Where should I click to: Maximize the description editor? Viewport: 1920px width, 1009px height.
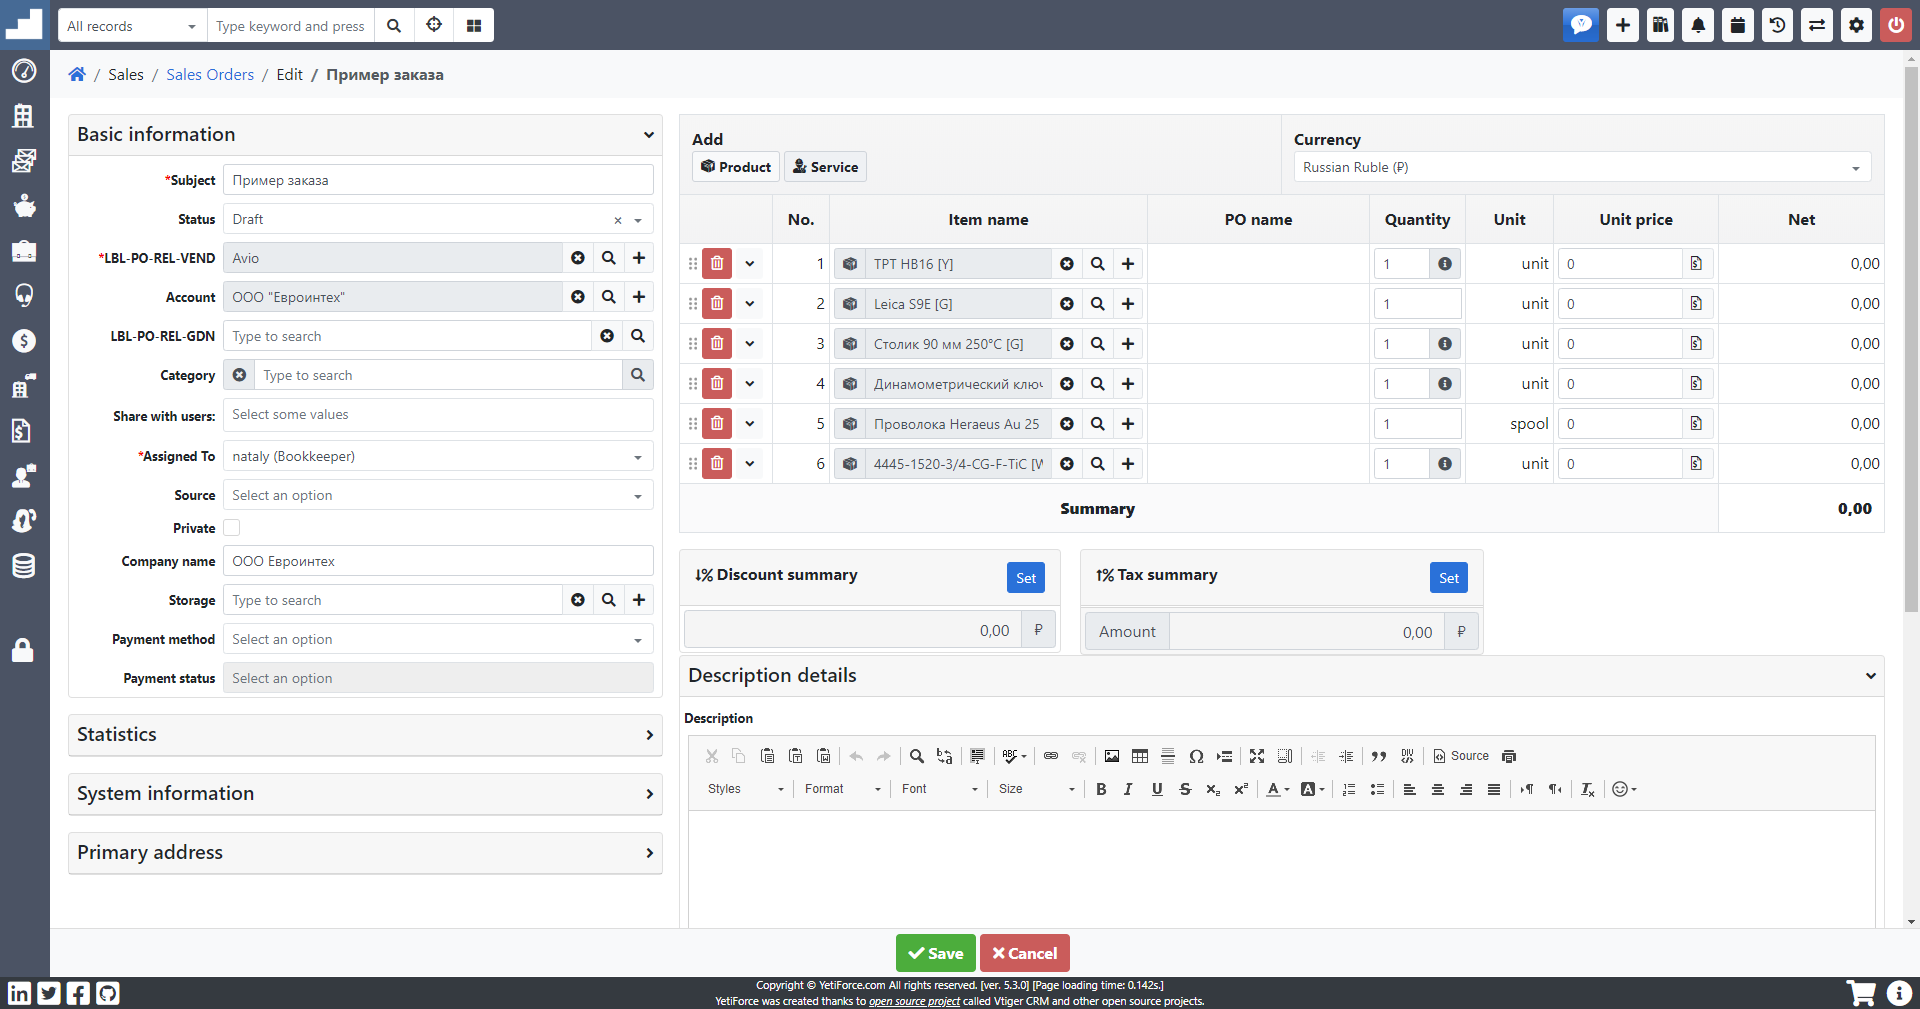tap(1257, 756)
